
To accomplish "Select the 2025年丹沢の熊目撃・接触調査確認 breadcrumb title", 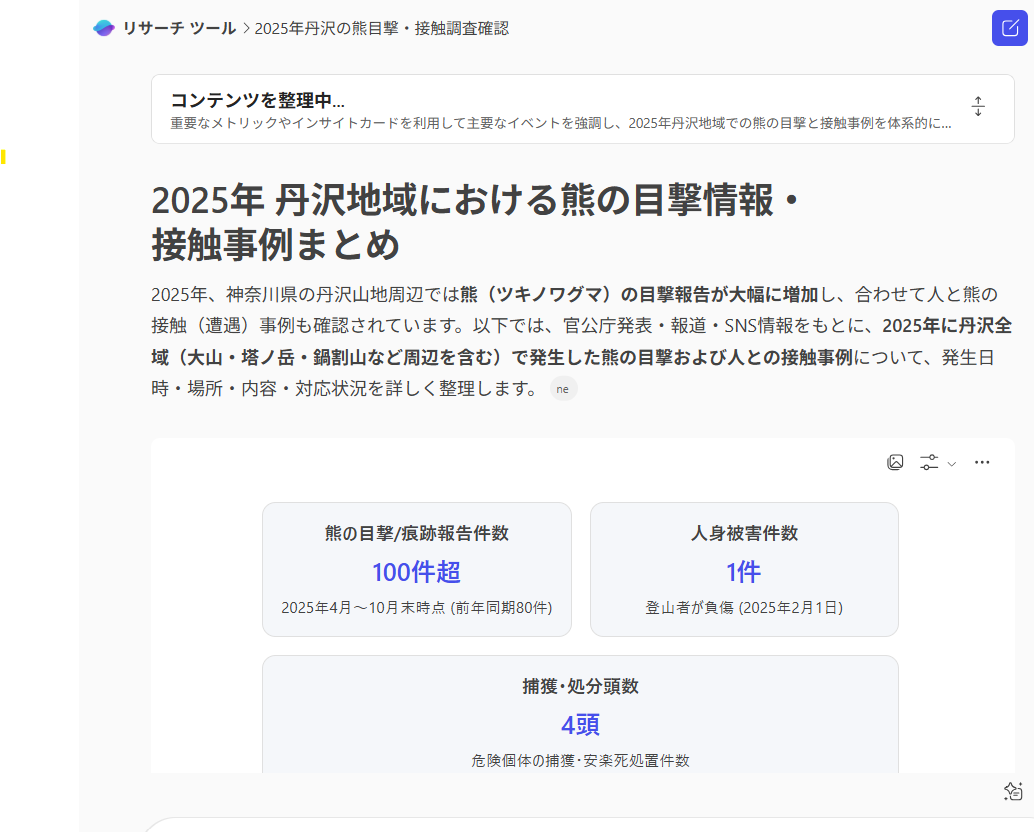I will coord(381,28).
